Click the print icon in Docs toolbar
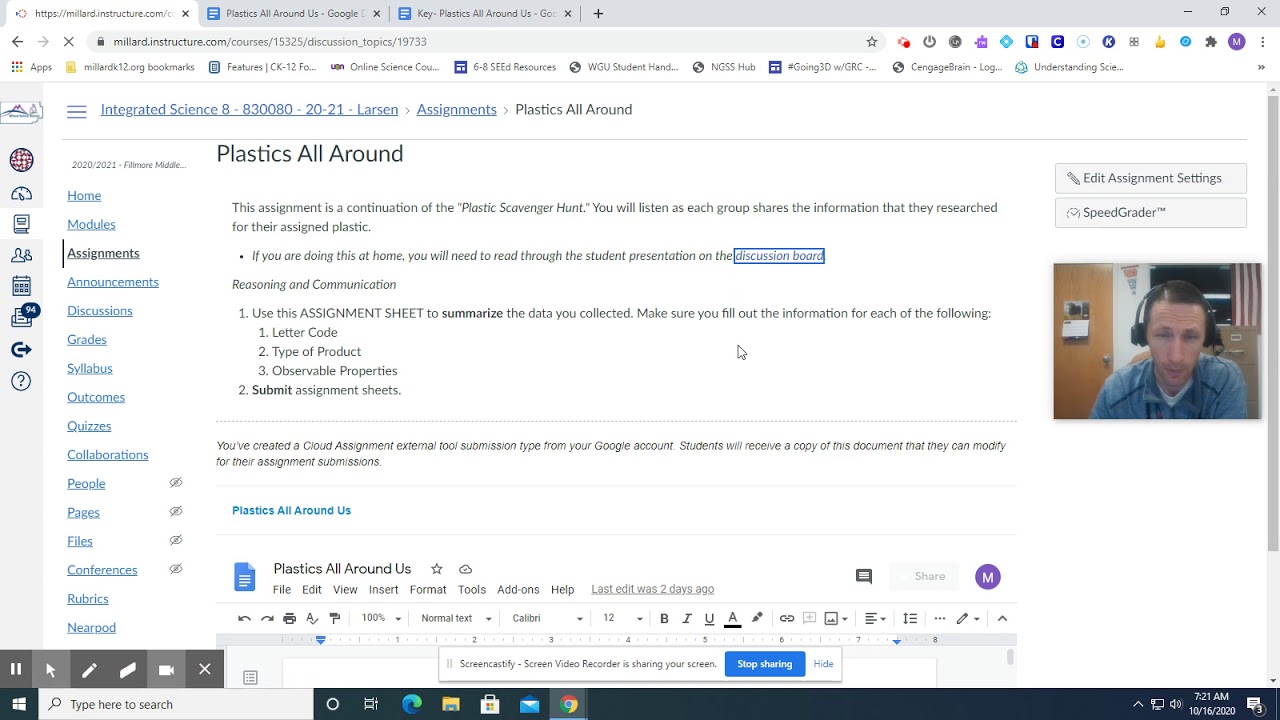Image resolution: width=1280 pixels, height=720 pixels. point(289,618)
